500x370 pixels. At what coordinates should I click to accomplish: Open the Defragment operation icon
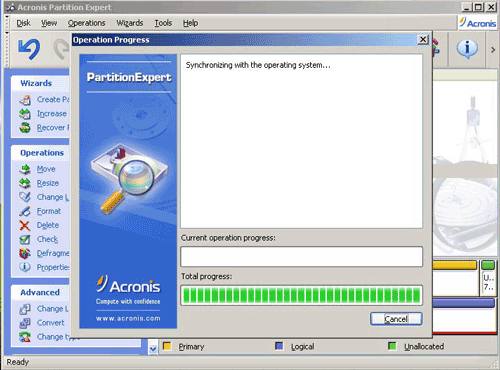pos(25,253)
